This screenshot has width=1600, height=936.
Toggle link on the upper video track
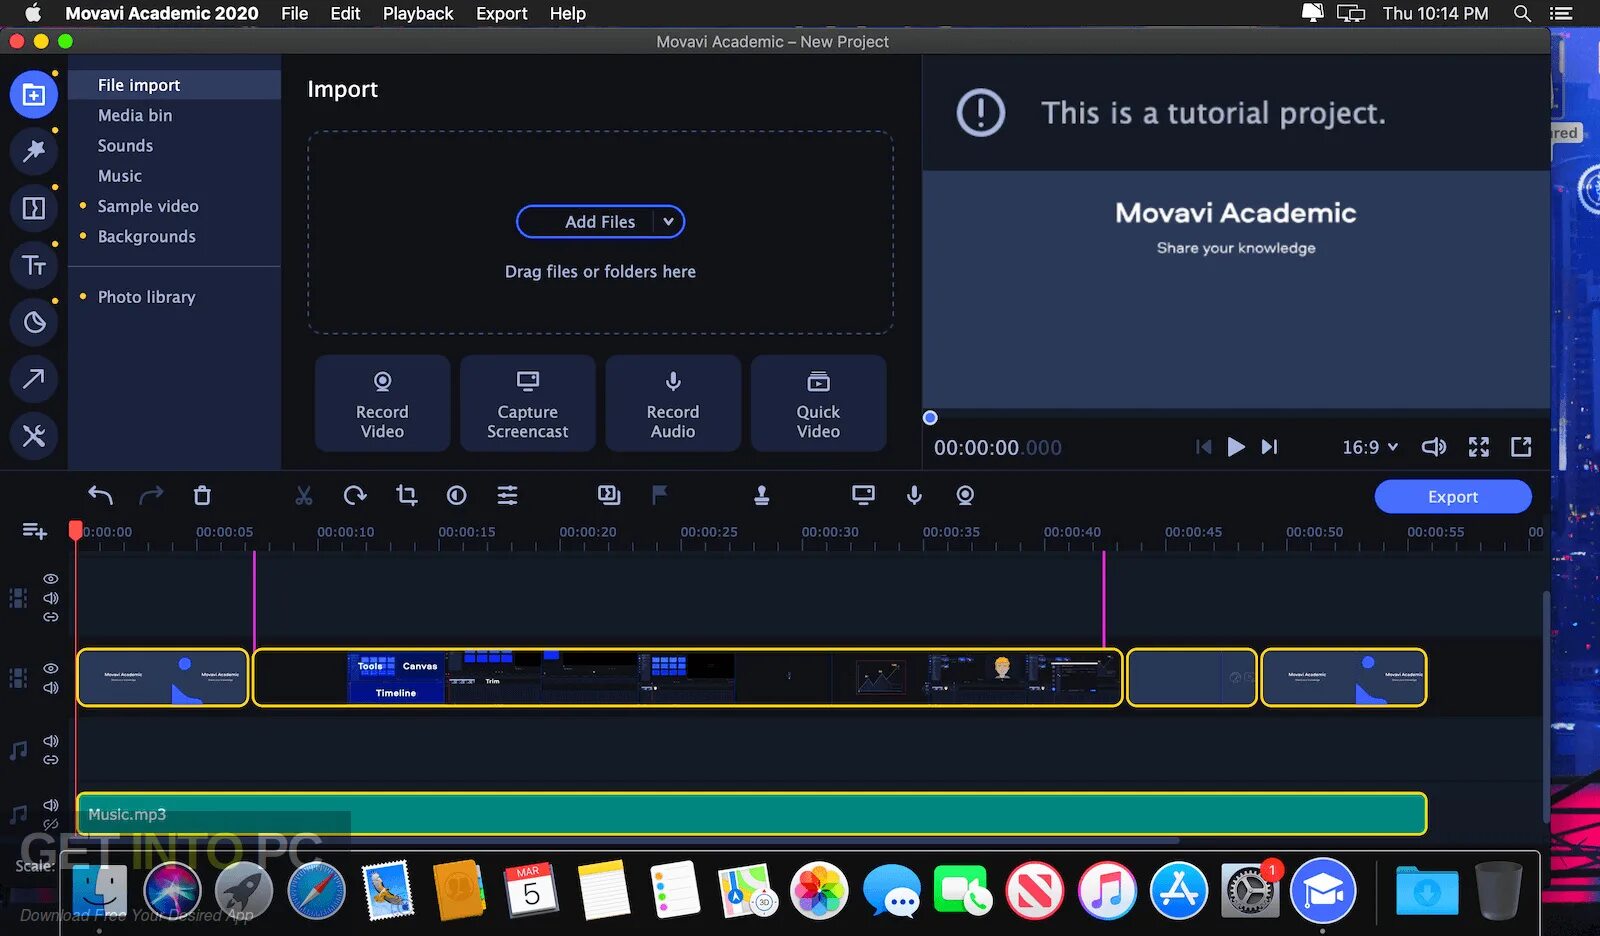coord(51,617)
